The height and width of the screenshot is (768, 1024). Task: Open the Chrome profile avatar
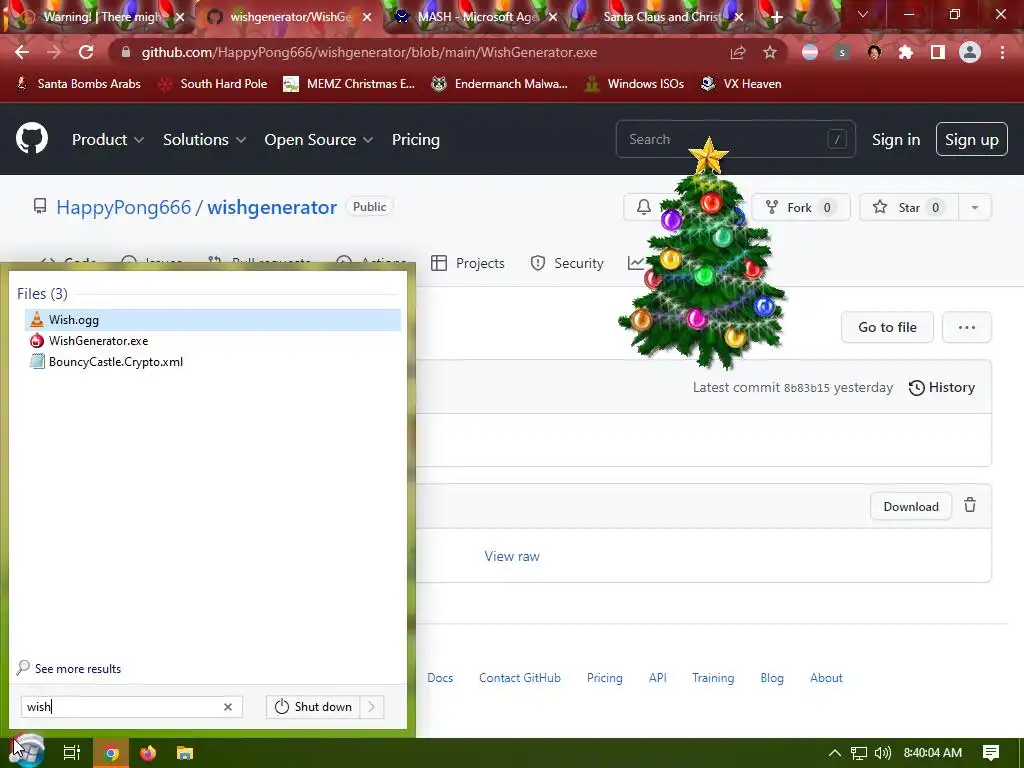coord(970,52)
